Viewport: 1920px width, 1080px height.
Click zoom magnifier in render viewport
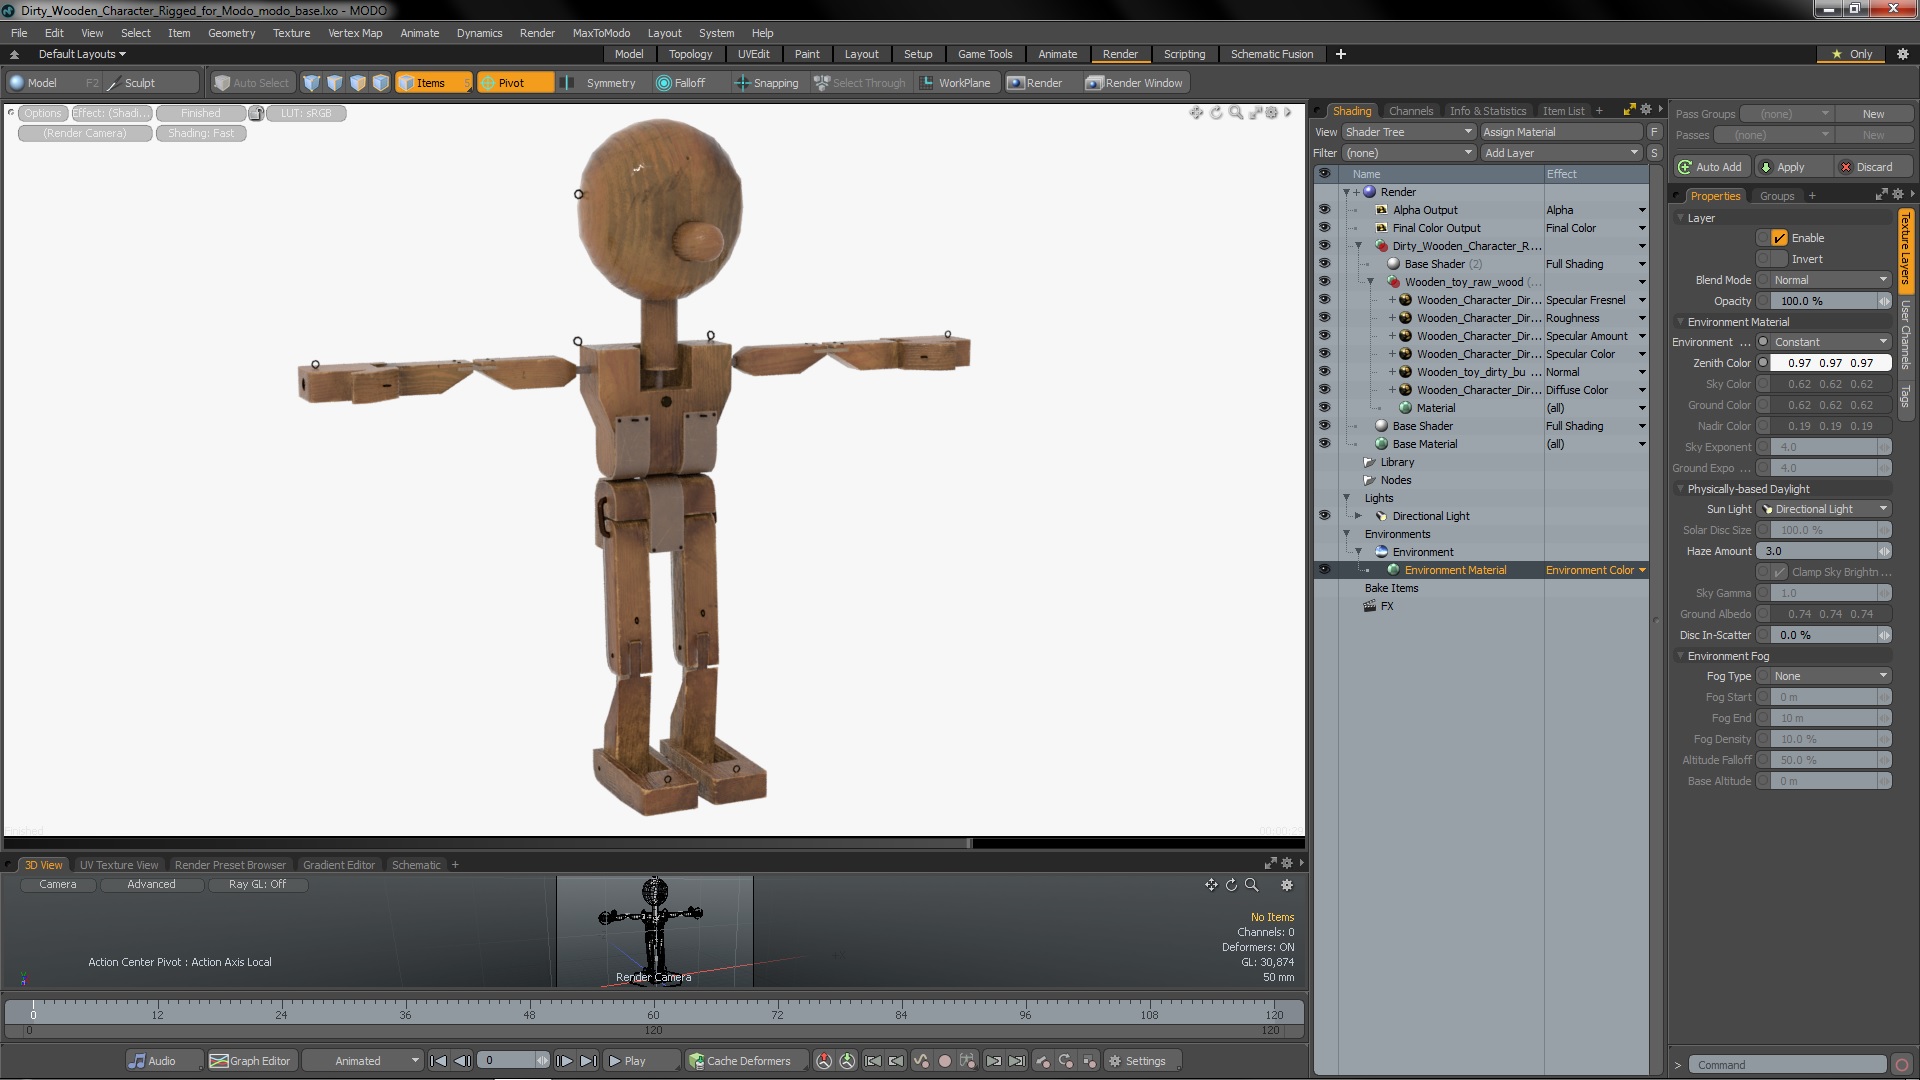tap(1236, 113)
